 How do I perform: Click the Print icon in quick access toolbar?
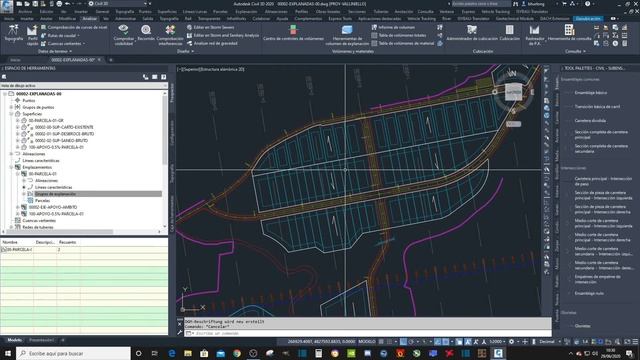pyautogui.click(x=59, y=4)
